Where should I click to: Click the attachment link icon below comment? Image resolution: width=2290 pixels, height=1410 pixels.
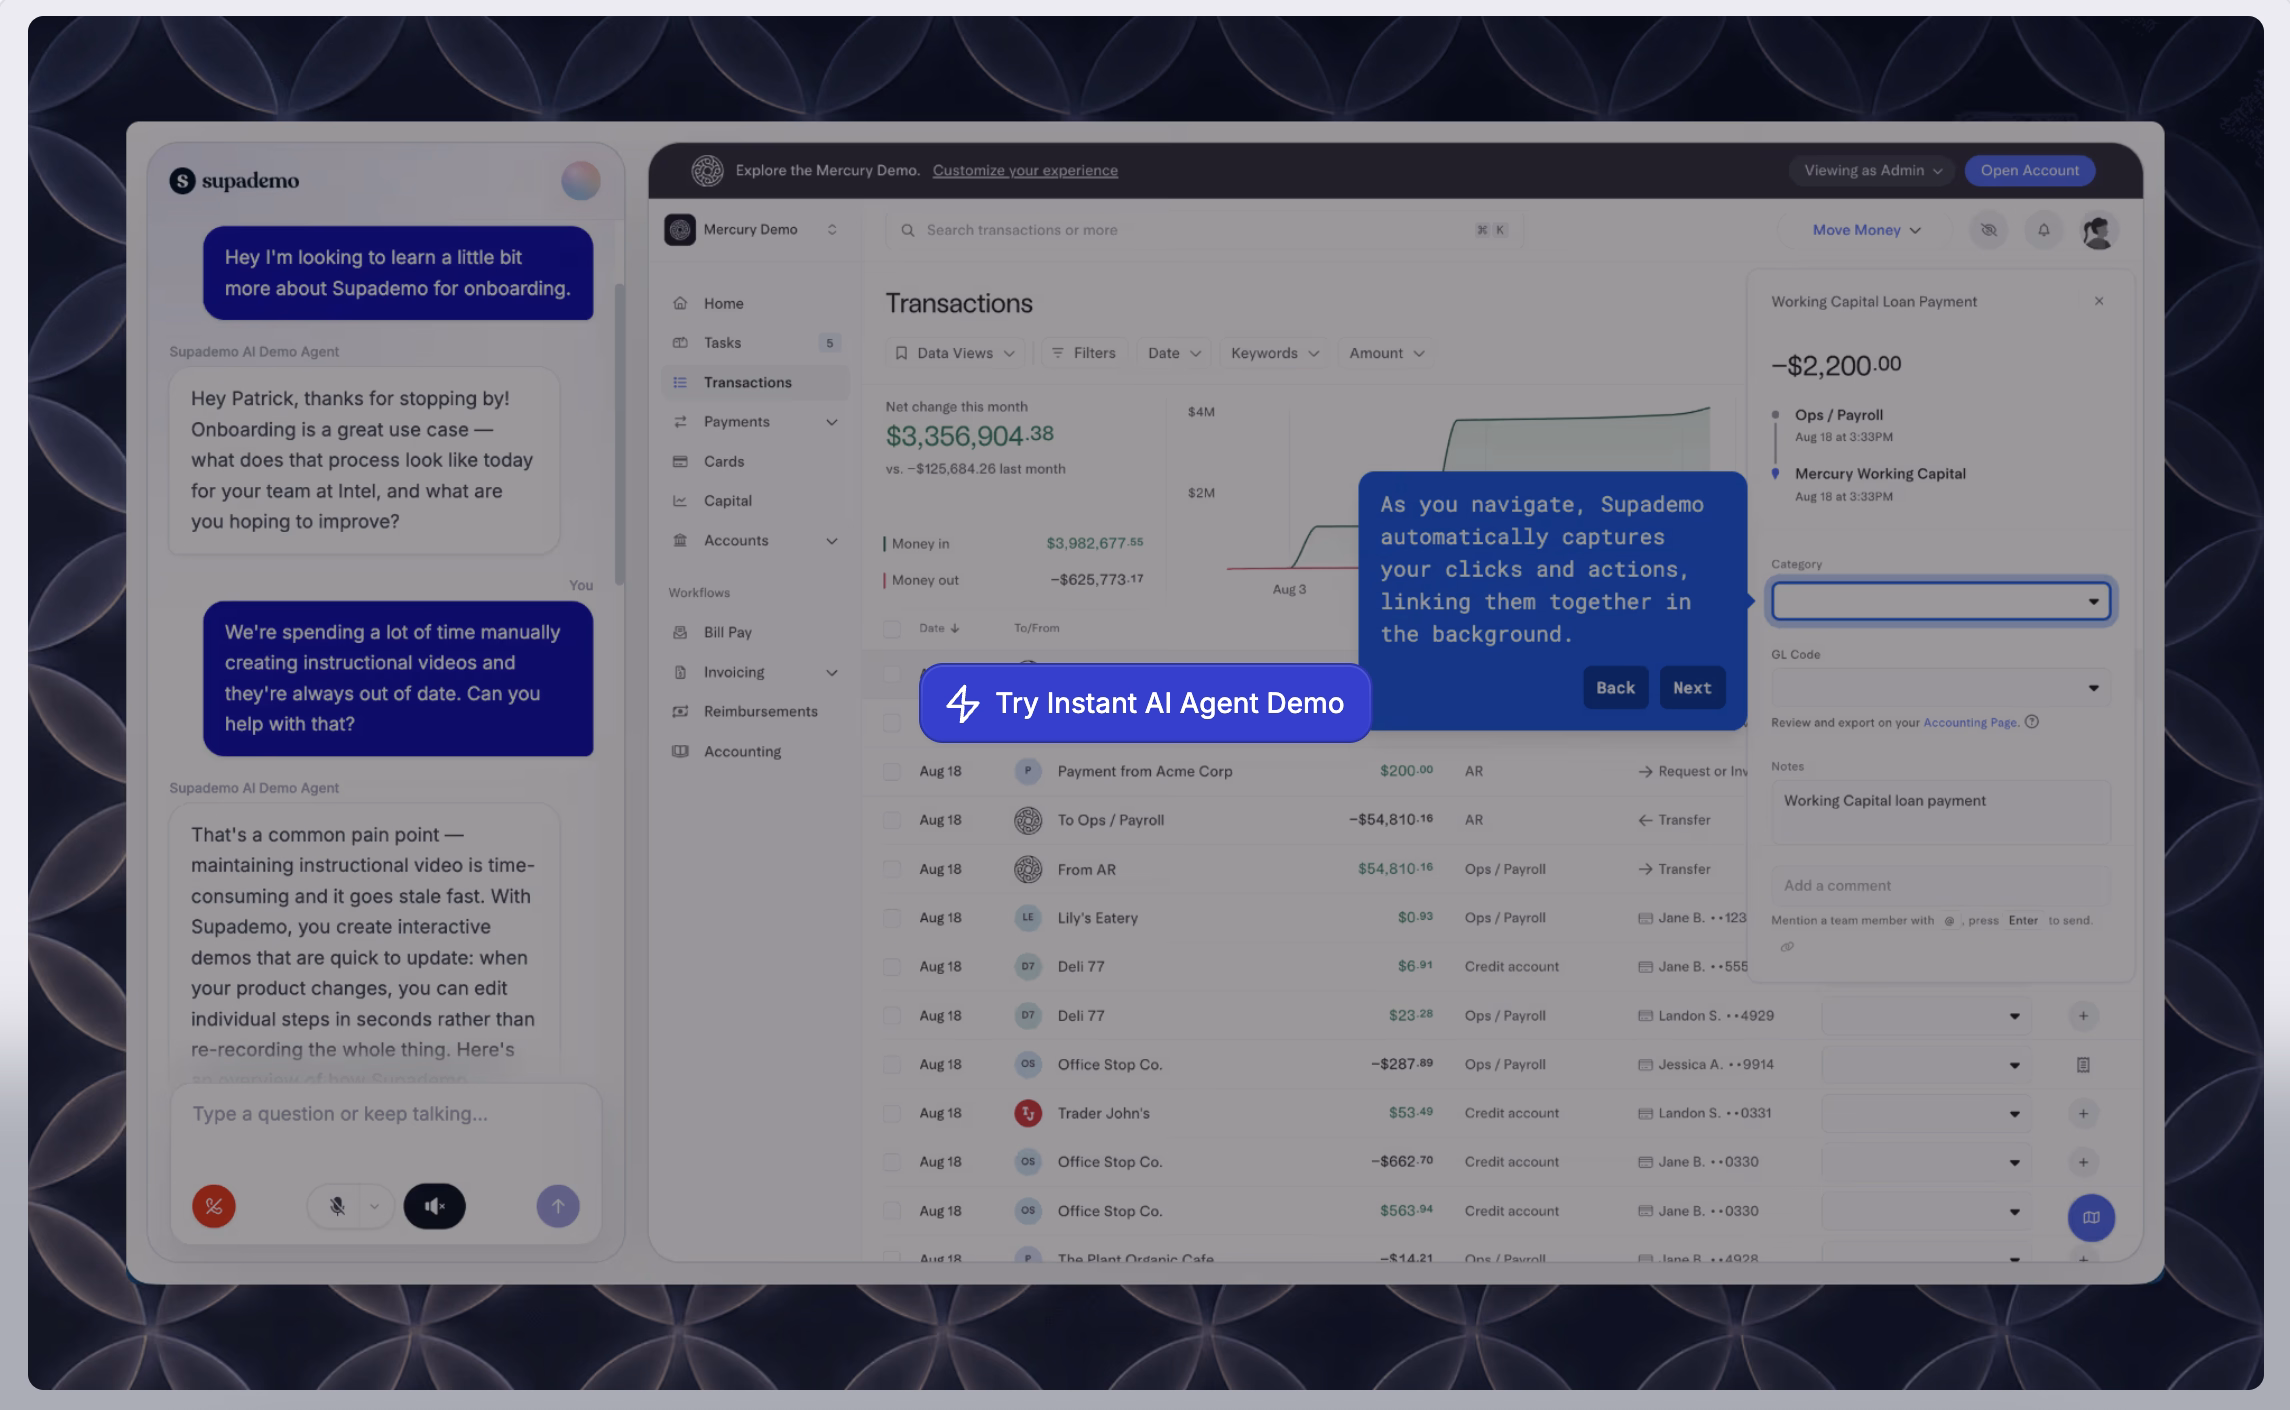[1787, 947]
